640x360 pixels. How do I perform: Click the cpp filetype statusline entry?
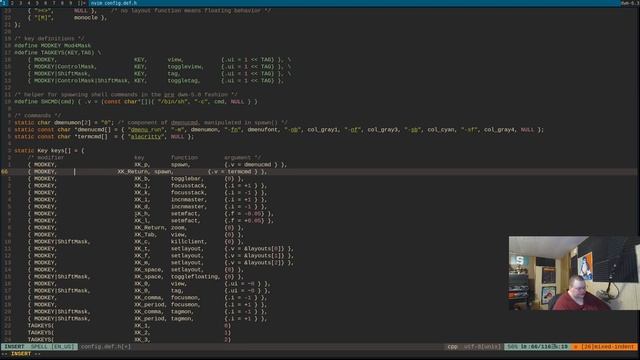[452, 347]
